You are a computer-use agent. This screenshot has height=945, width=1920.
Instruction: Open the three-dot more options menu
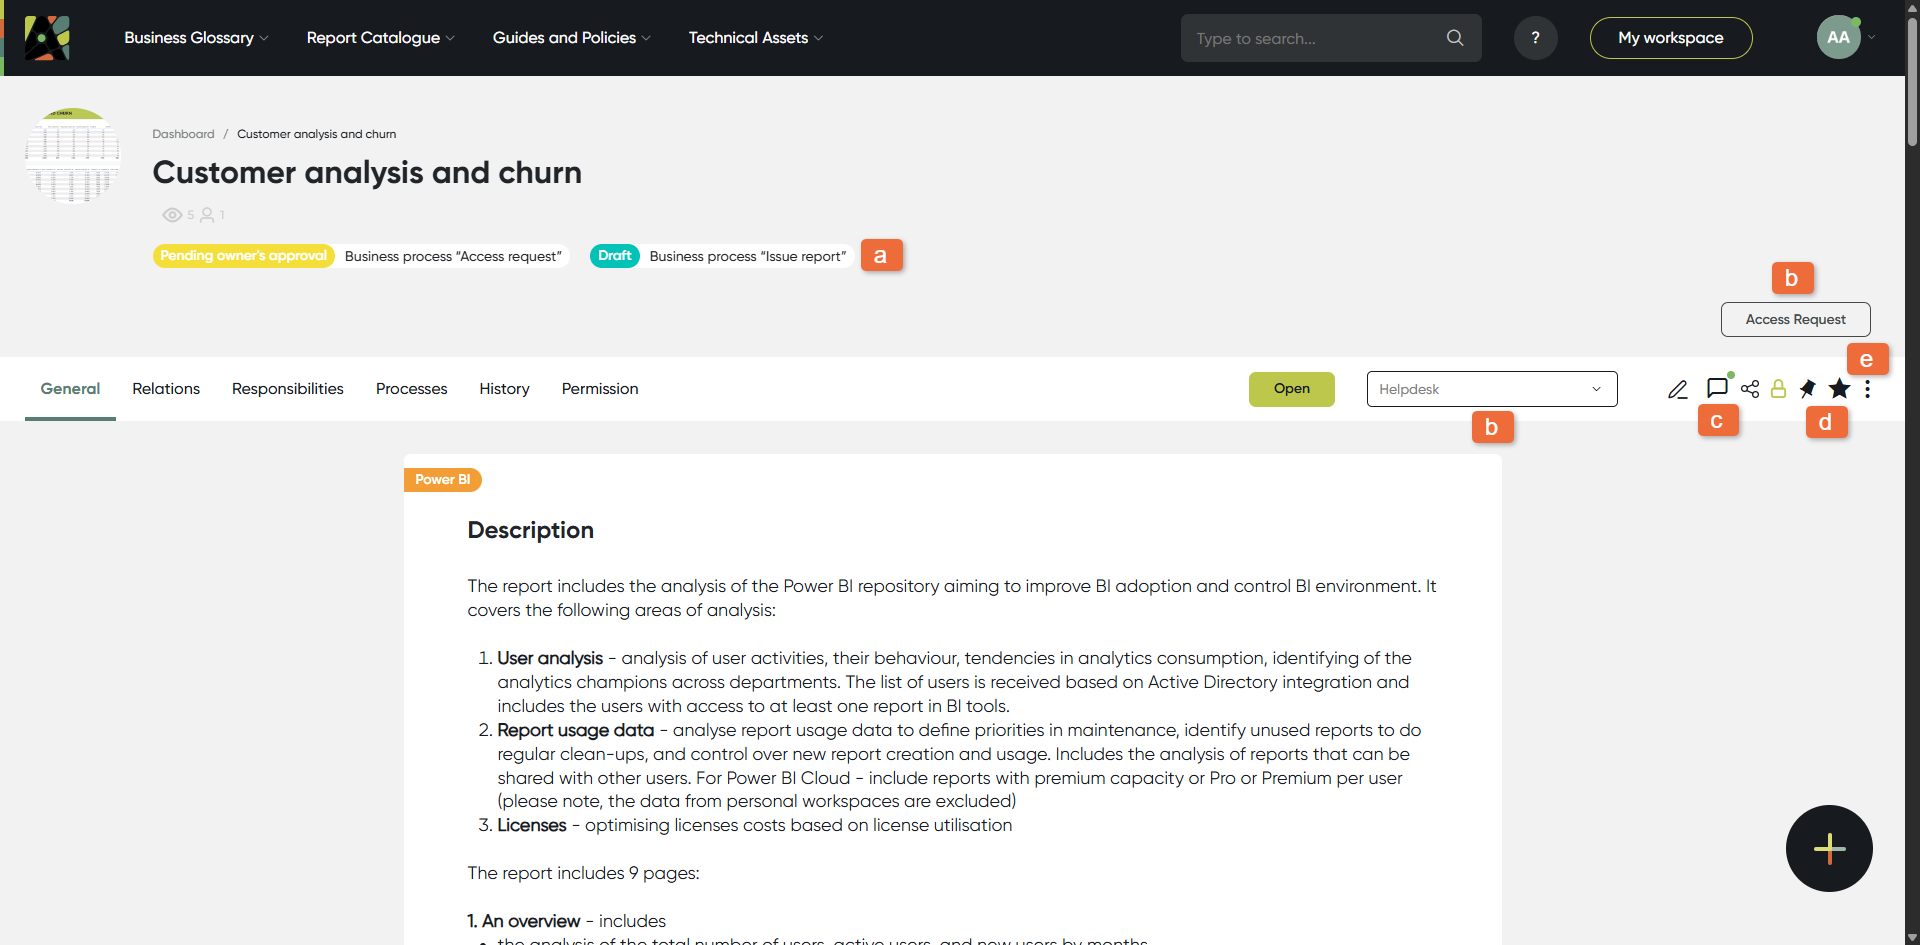tap(1867, 389)
